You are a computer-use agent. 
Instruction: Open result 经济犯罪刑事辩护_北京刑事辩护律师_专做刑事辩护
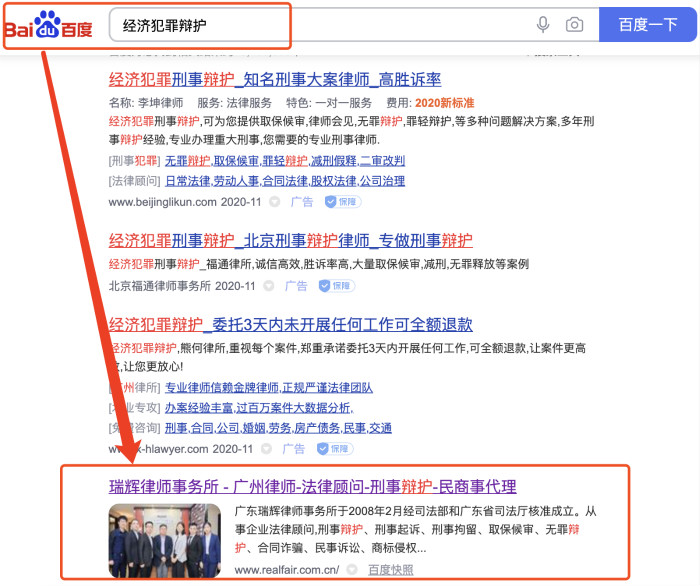point(291,241)
